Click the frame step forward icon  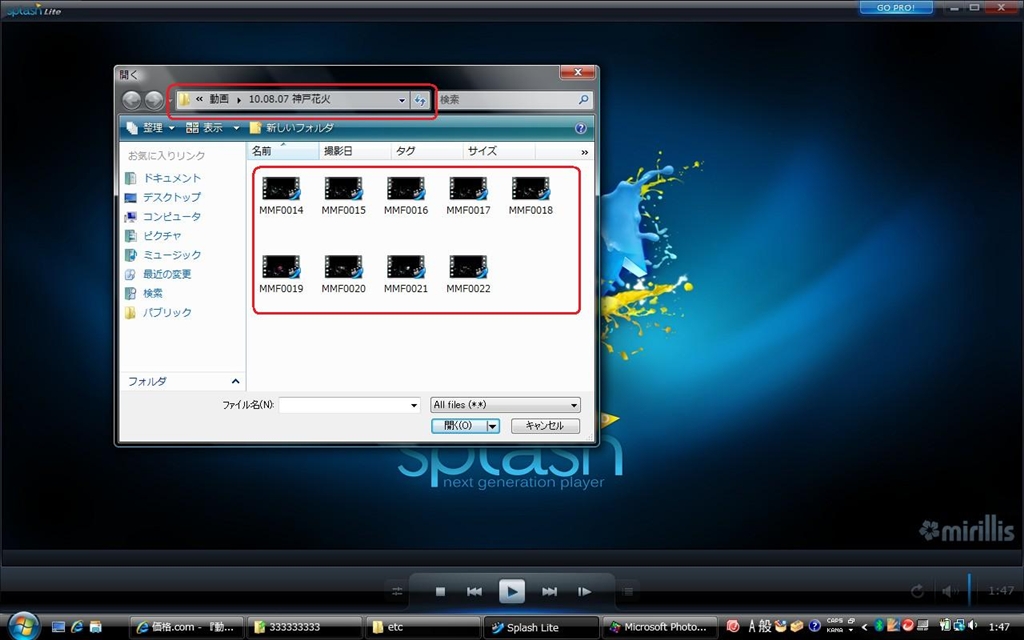pyautogui.click(x=584, y=591)
